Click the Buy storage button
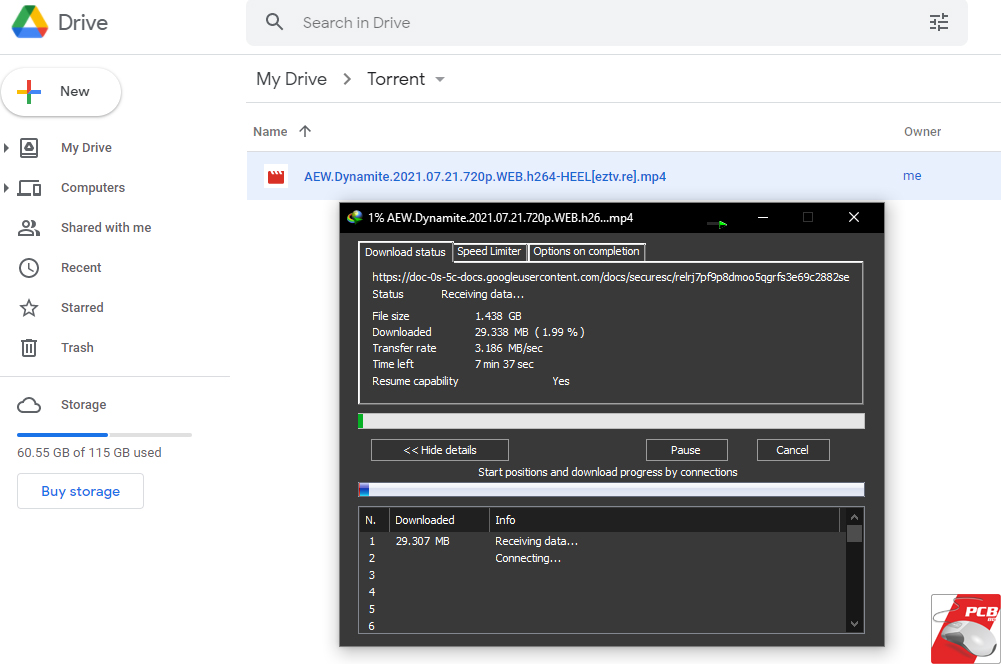This screenshot has height=664, width=1001. (80, 491)
